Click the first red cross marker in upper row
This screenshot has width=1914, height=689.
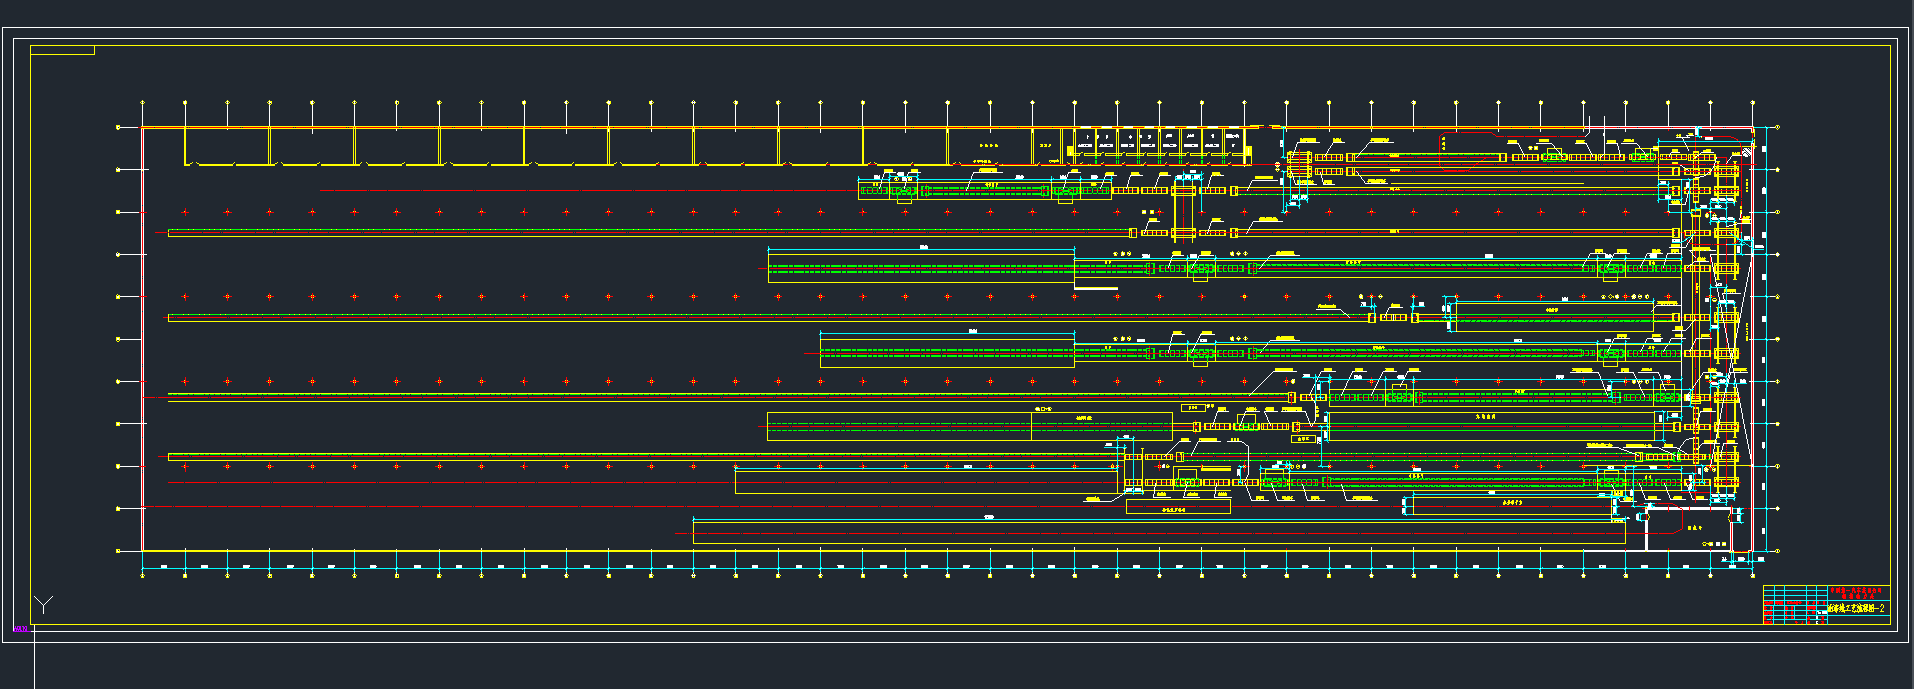[185, 212]
